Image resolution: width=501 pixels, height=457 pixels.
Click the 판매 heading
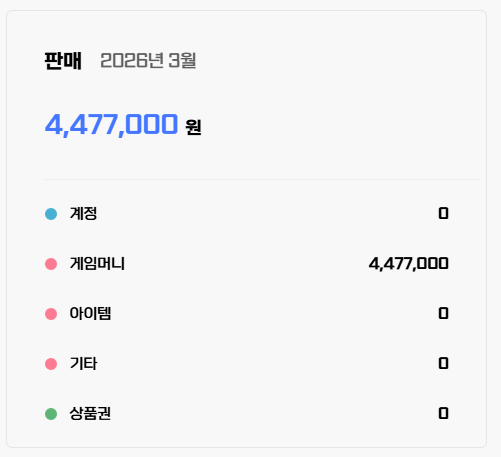(x=63, y=61)
